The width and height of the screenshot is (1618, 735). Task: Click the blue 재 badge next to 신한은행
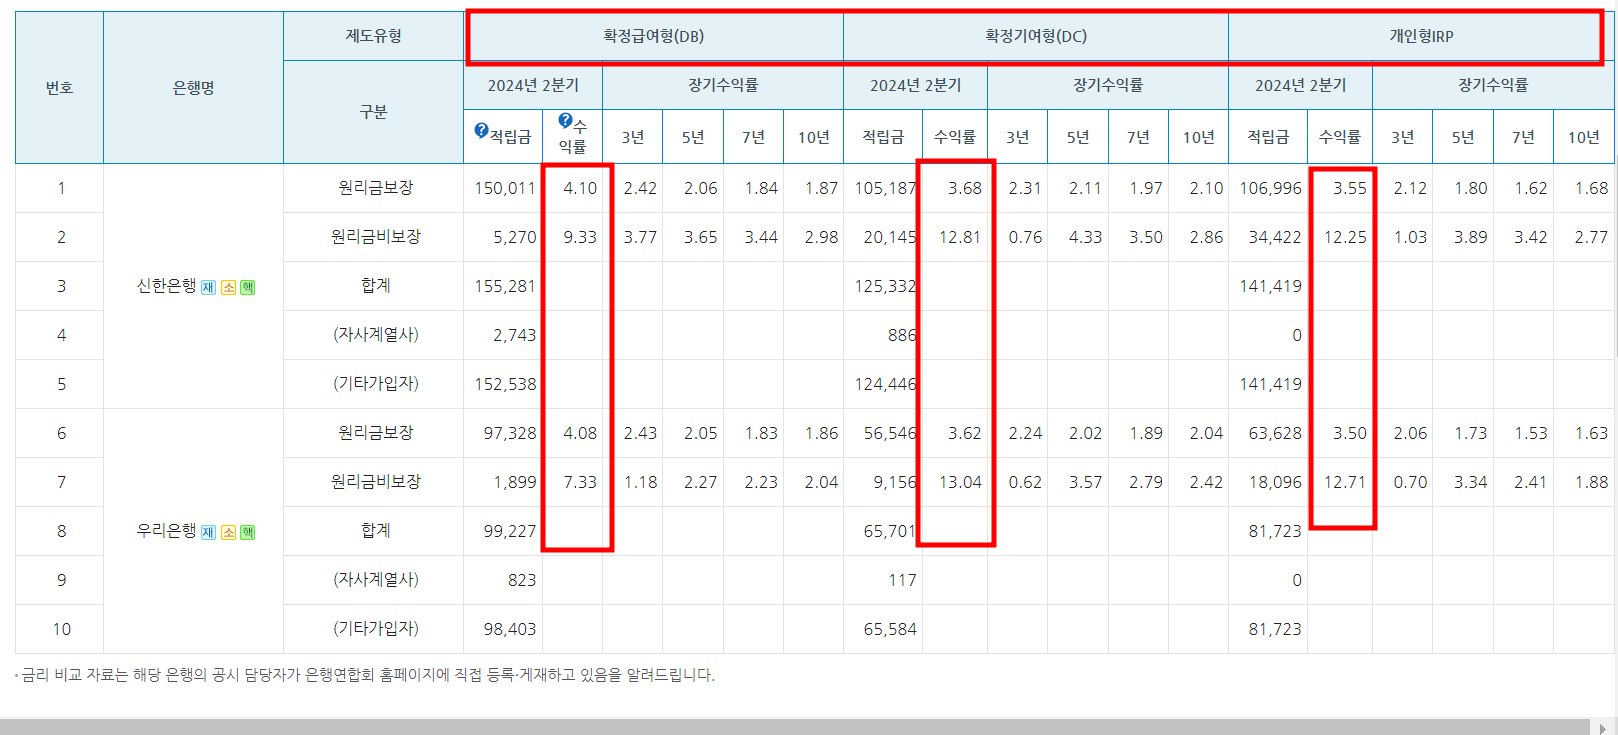click(208, 288)
